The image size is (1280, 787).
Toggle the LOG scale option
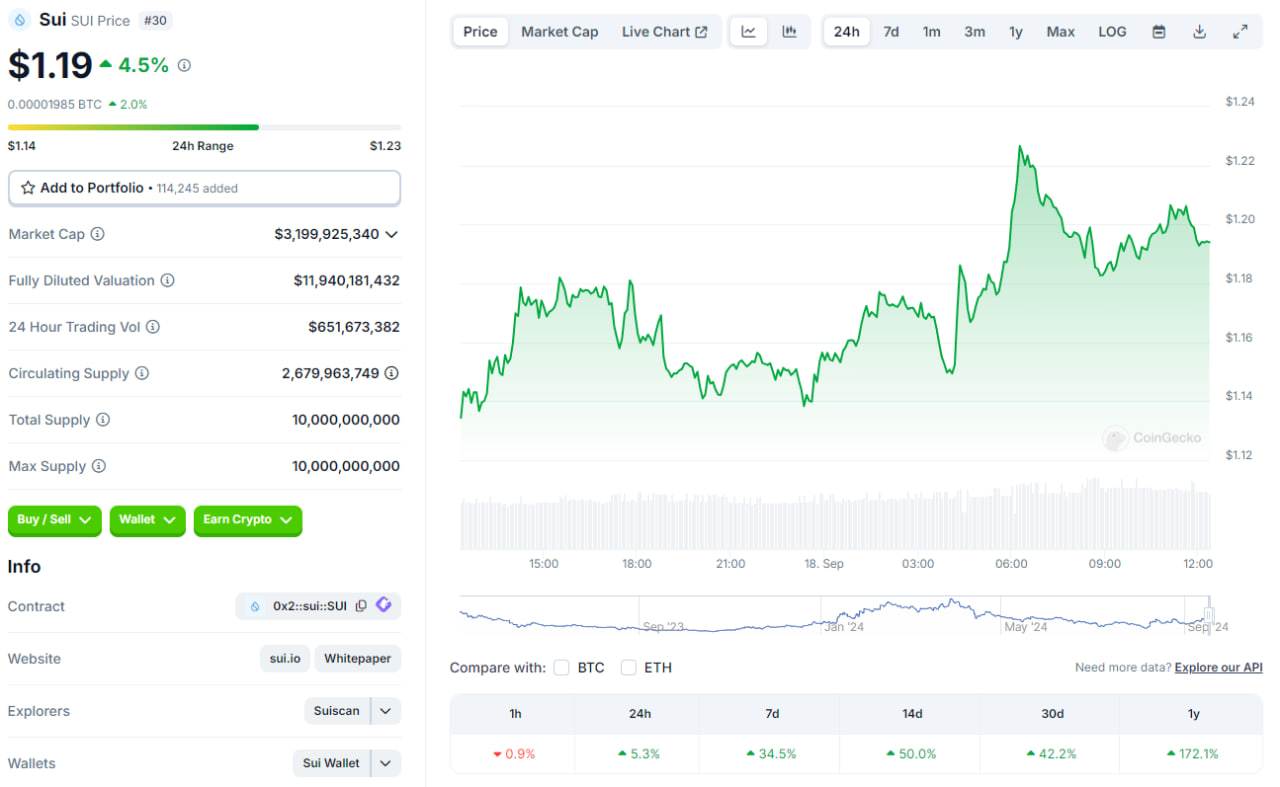[x=1112, y=32]
